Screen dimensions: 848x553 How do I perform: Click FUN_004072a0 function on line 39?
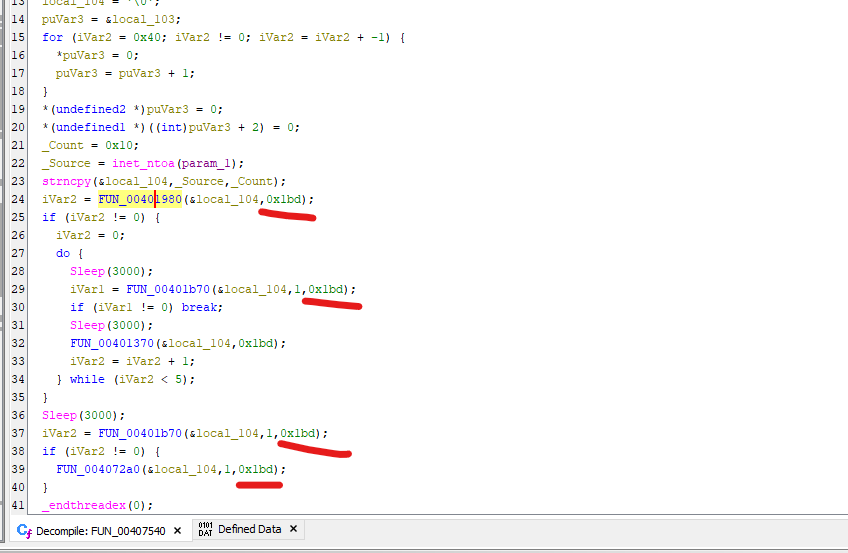pos(97,469)
